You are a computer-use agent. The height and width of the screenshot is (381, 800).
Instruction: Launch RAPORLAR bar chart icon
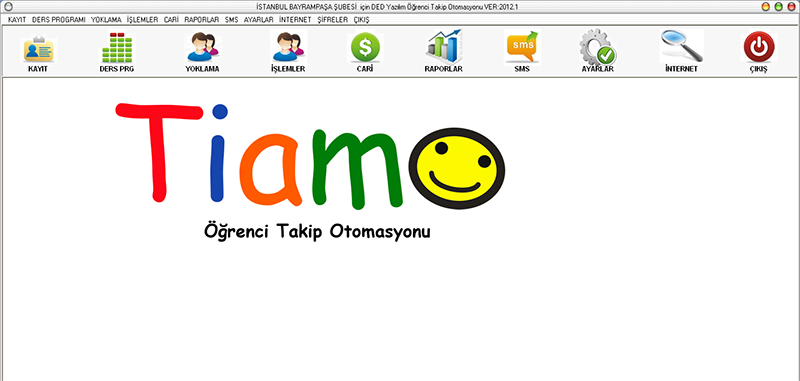tap(443, 46)
